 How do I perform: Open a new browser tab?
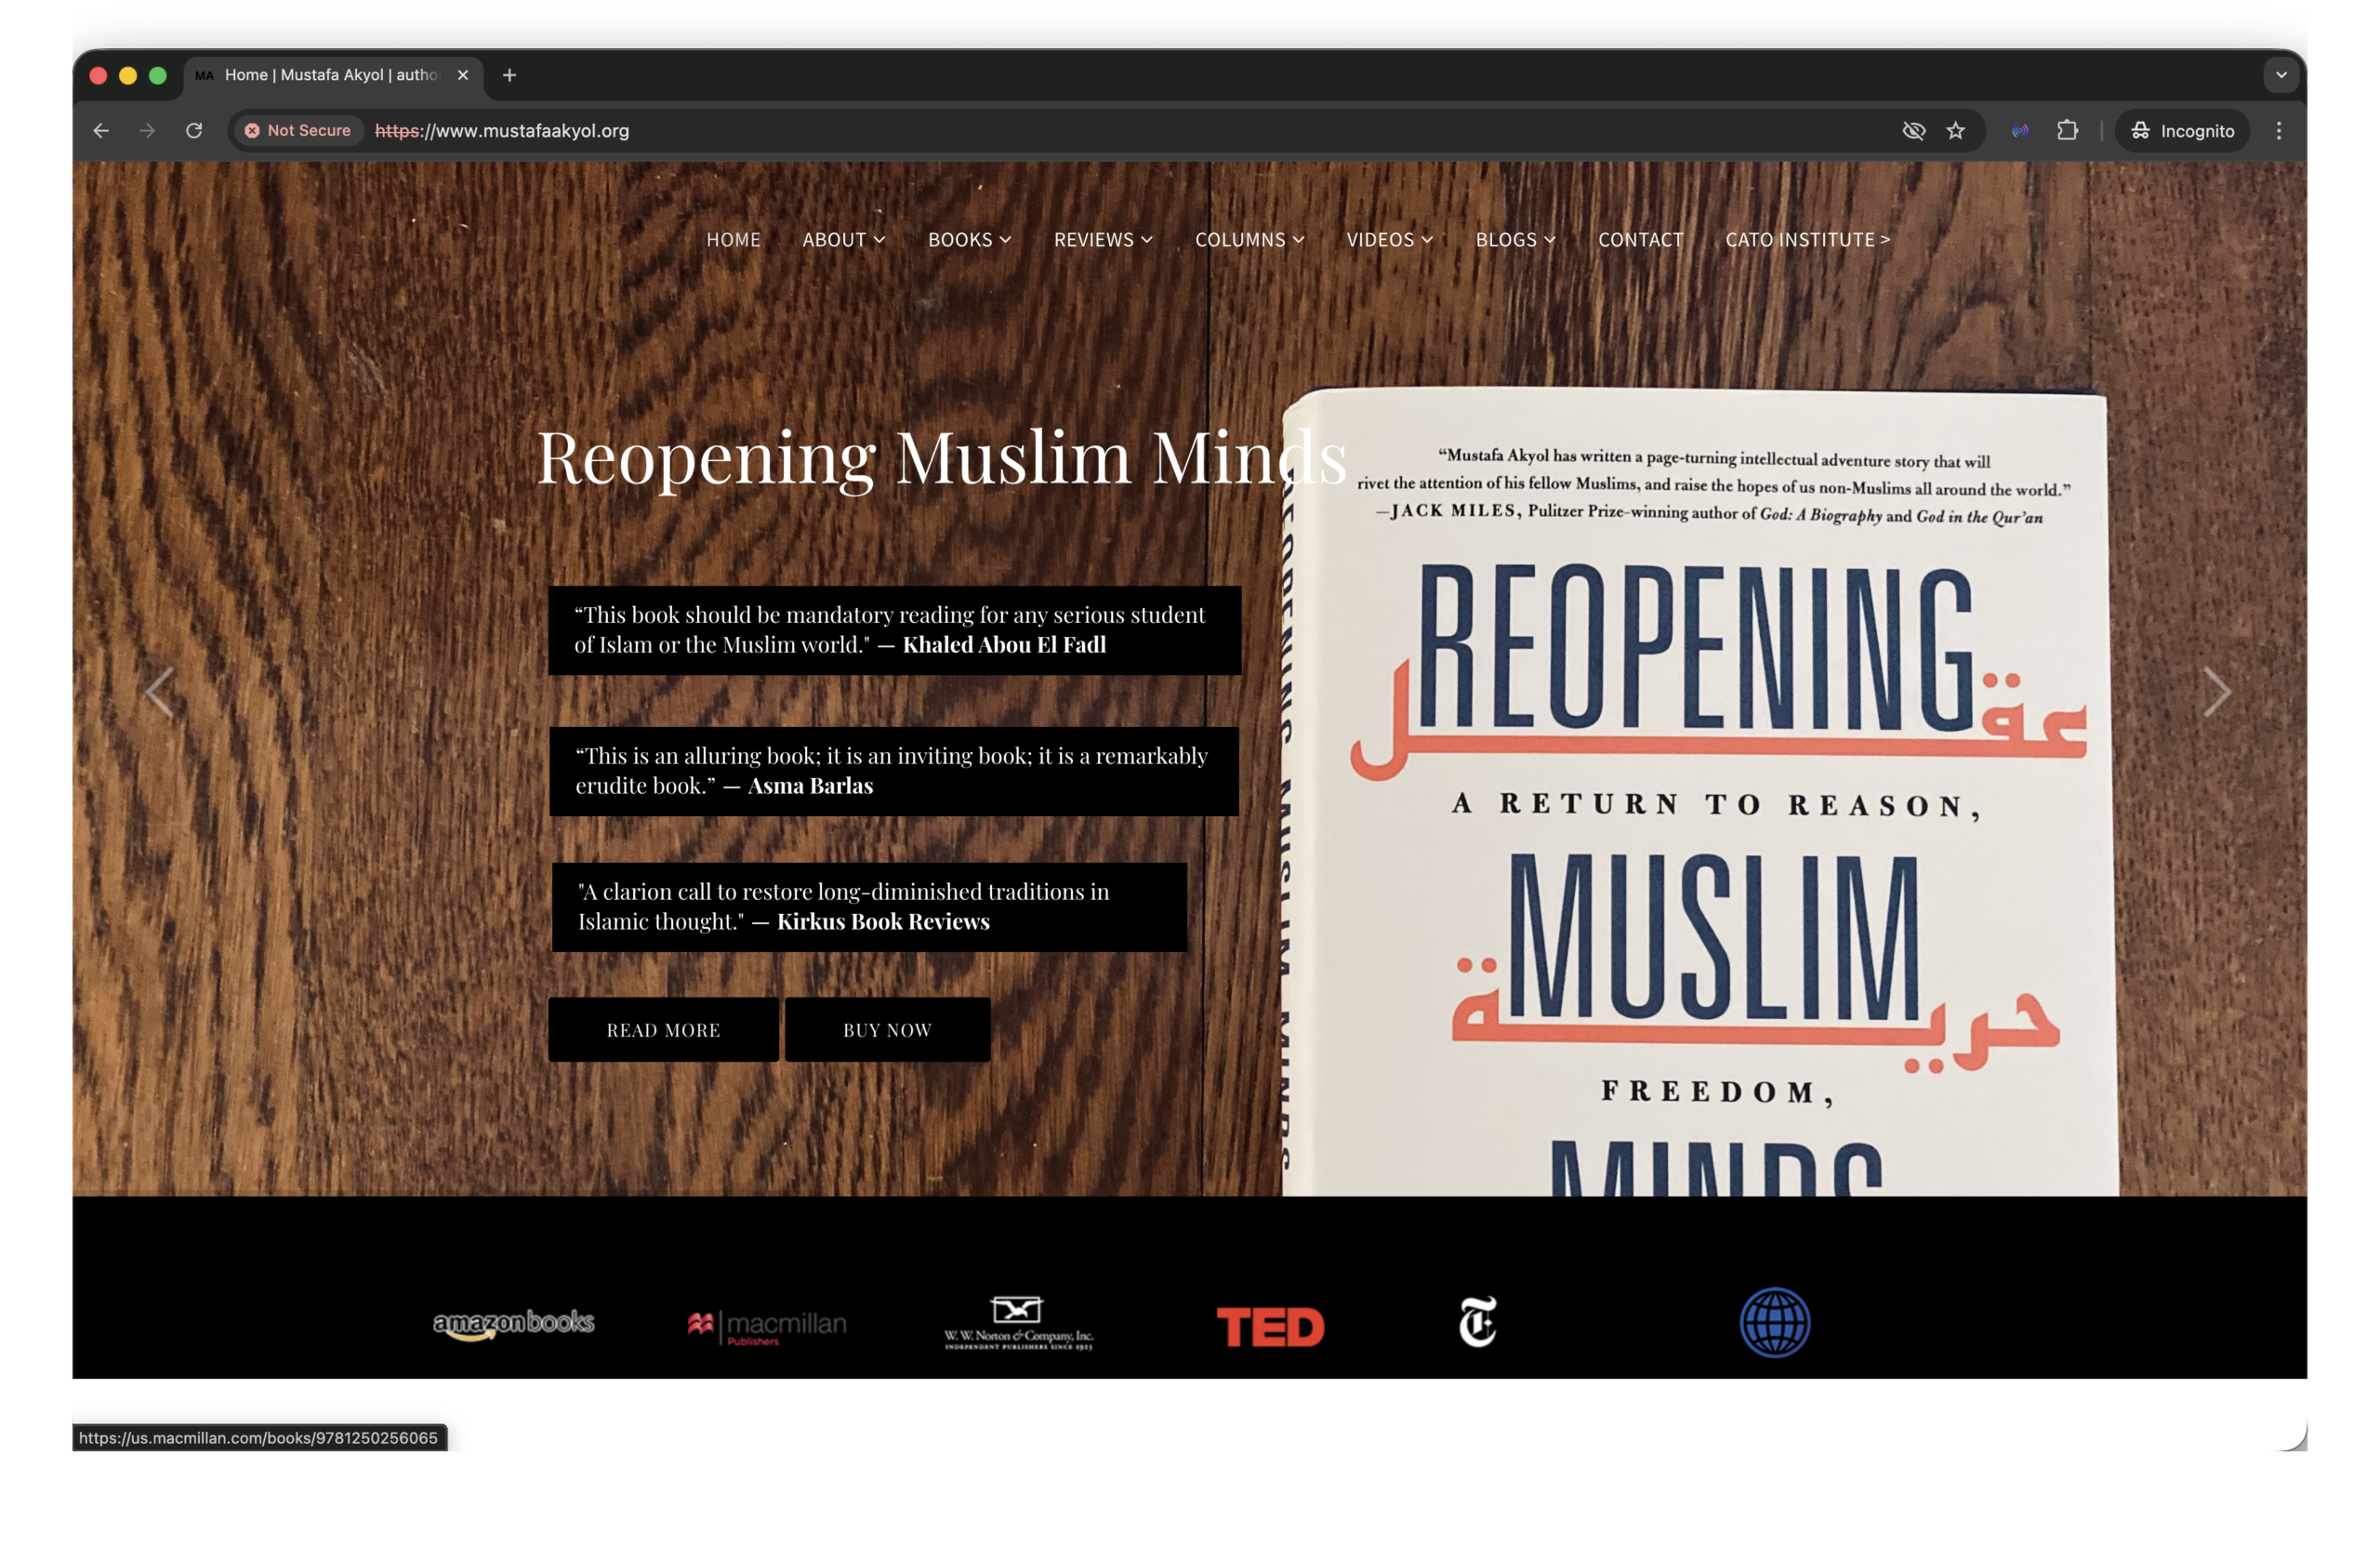point(509,75)
